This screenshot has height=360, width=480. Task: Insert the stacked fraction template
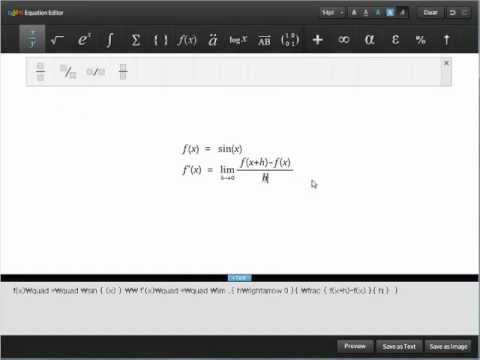[x=40, y=72]
